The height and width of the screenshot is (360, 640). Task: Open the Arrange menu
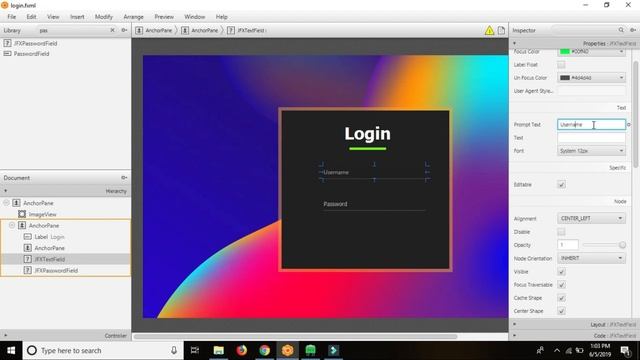point(133,17)
